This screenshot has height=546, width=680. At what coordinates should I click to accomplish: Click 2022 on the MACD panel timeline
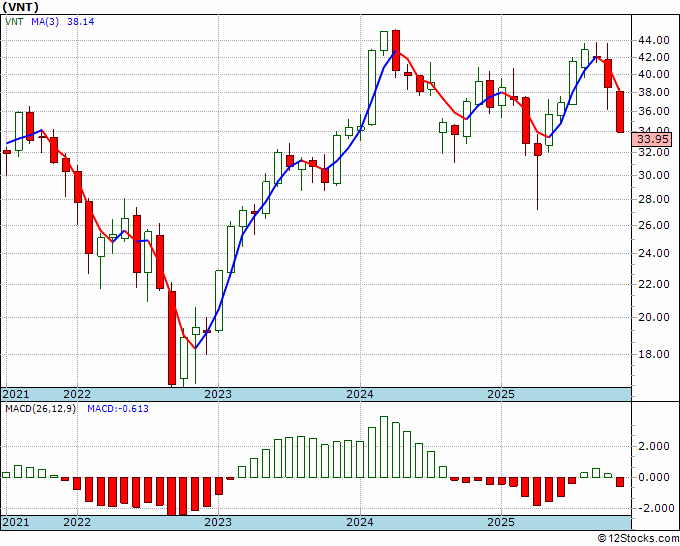(x=77, y=522)
